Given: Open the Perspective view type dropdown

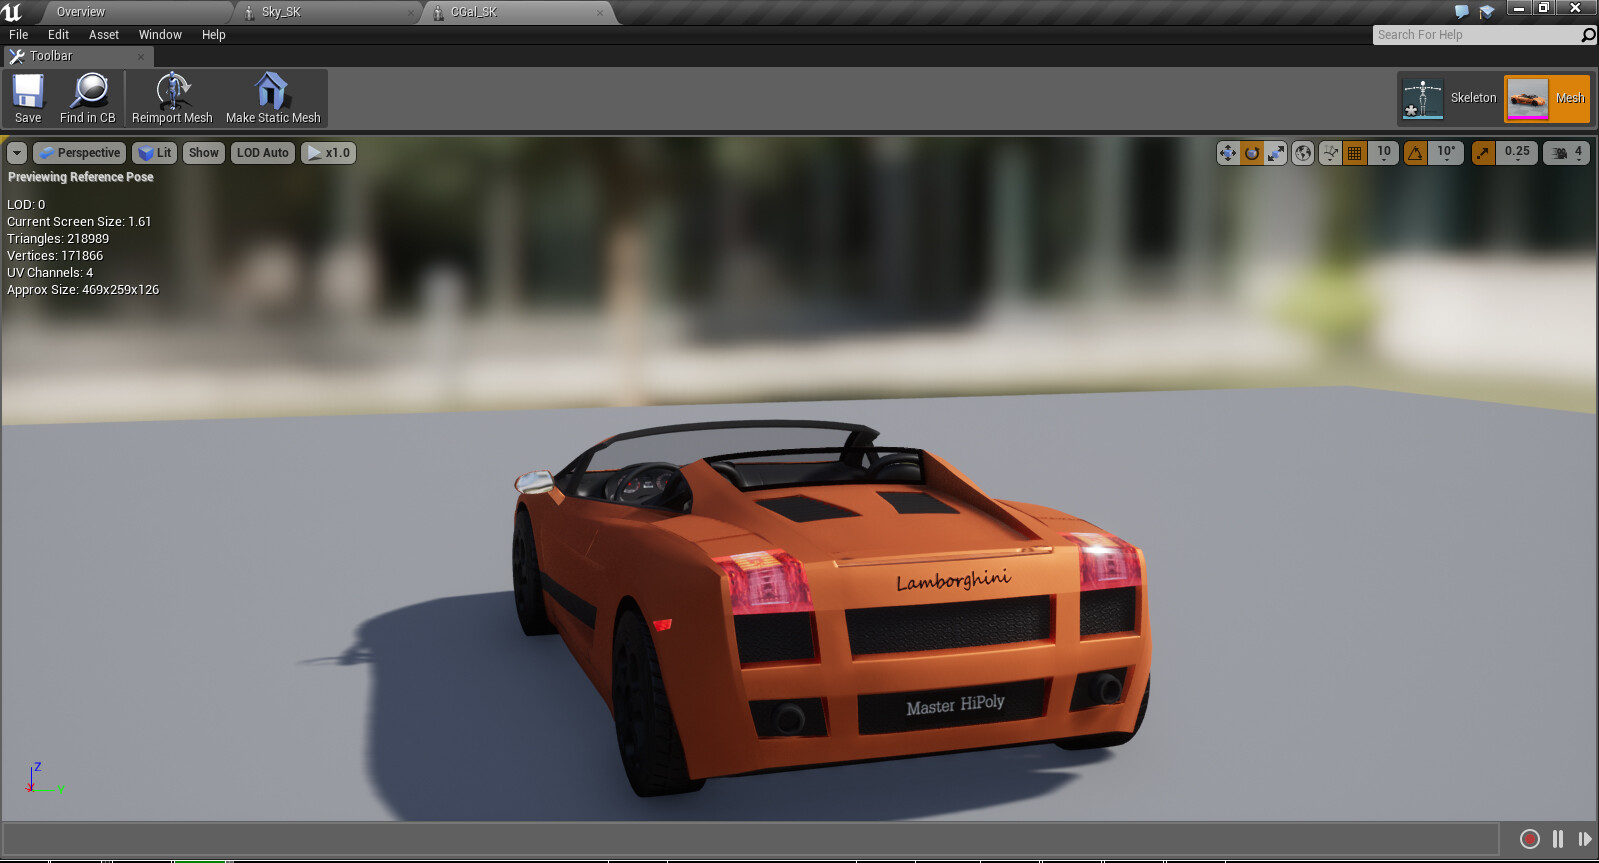Looking at the screenshot, I should click(79, 153).
